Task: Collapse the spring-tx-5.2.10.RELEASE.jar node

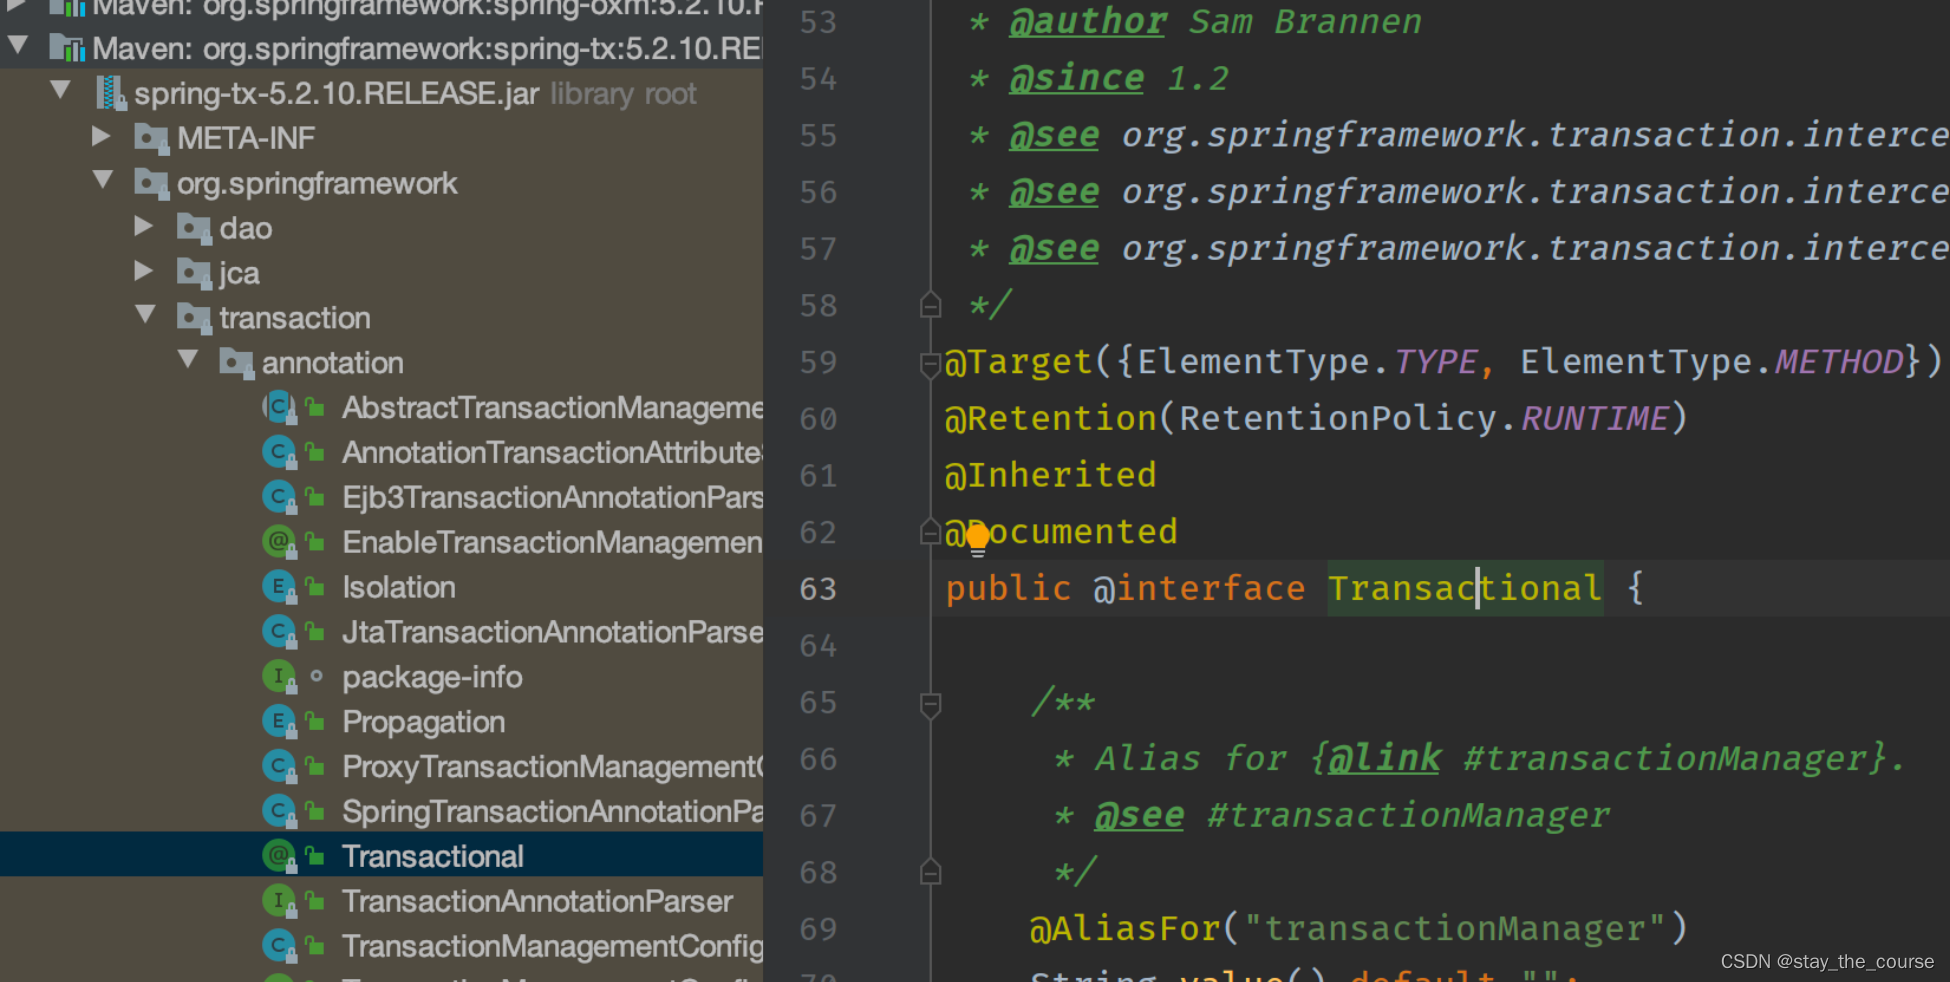Action: pos(60,90)
